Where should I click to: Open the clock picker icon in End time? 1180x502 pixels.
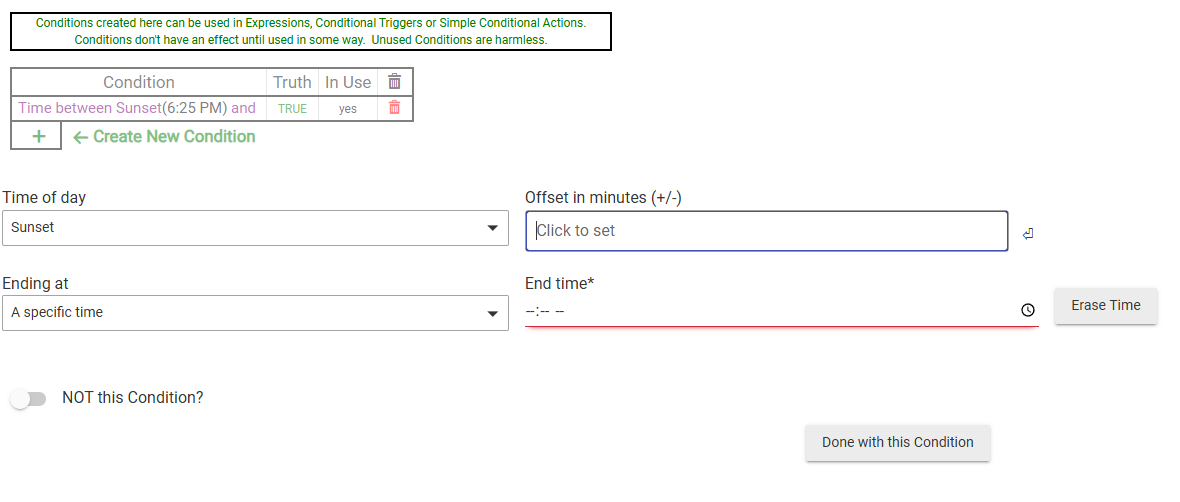coord(1027,311)
